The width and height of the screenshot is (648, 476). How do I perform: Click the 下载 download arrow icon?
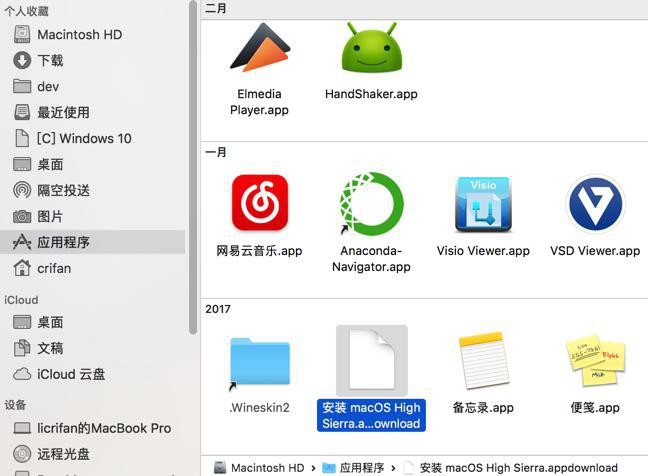click(22, 60)
